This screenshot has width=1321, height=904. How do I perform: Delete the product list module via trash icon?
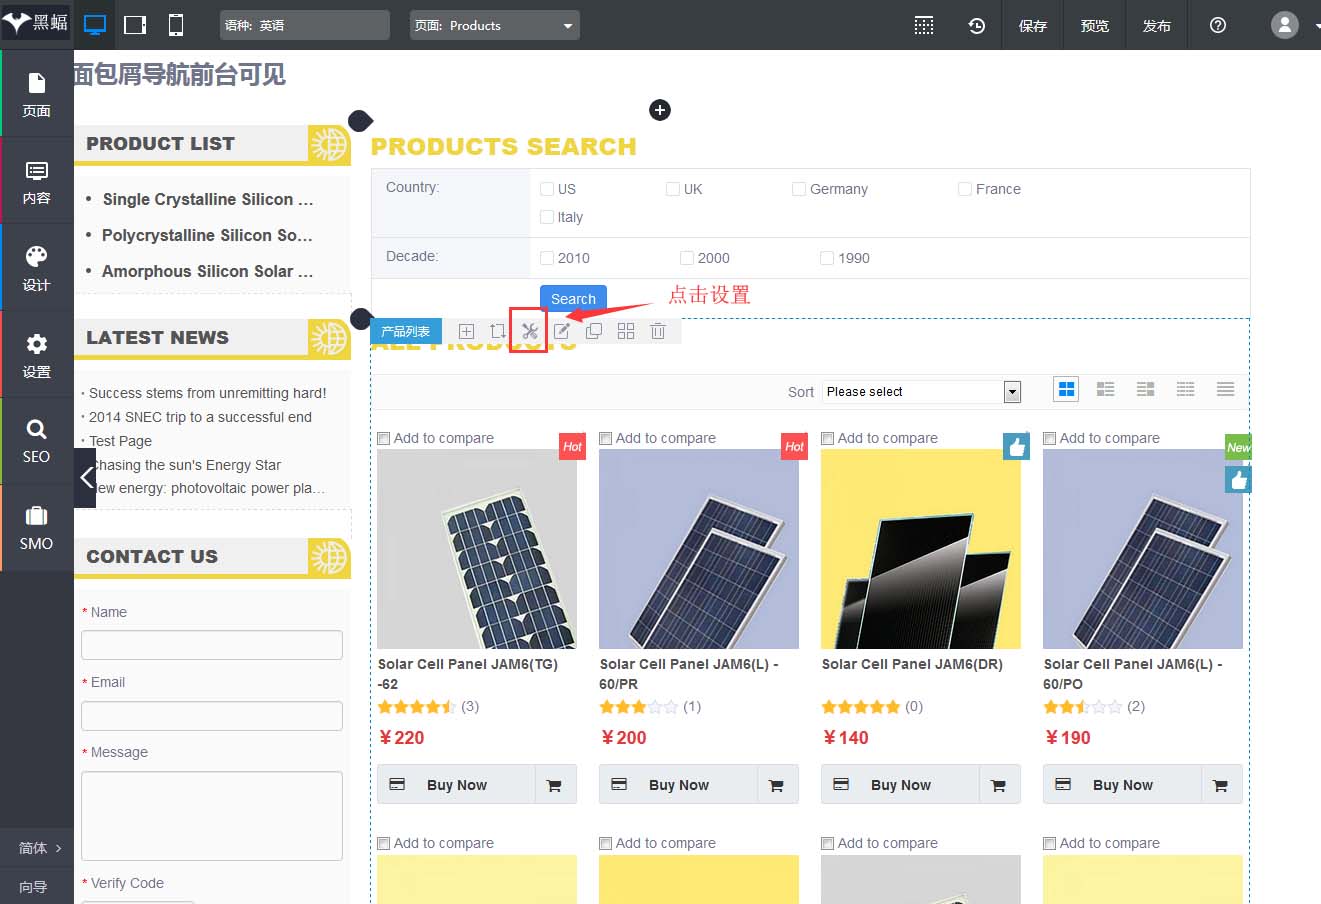coord(657,330)
